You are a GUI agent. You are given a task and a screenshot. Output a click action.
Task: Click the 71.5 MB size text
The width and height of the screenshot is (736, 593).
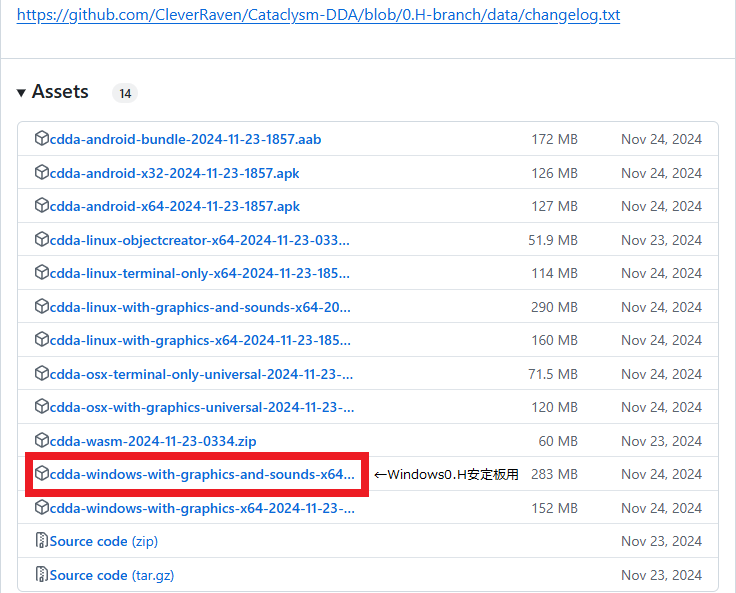553,374
